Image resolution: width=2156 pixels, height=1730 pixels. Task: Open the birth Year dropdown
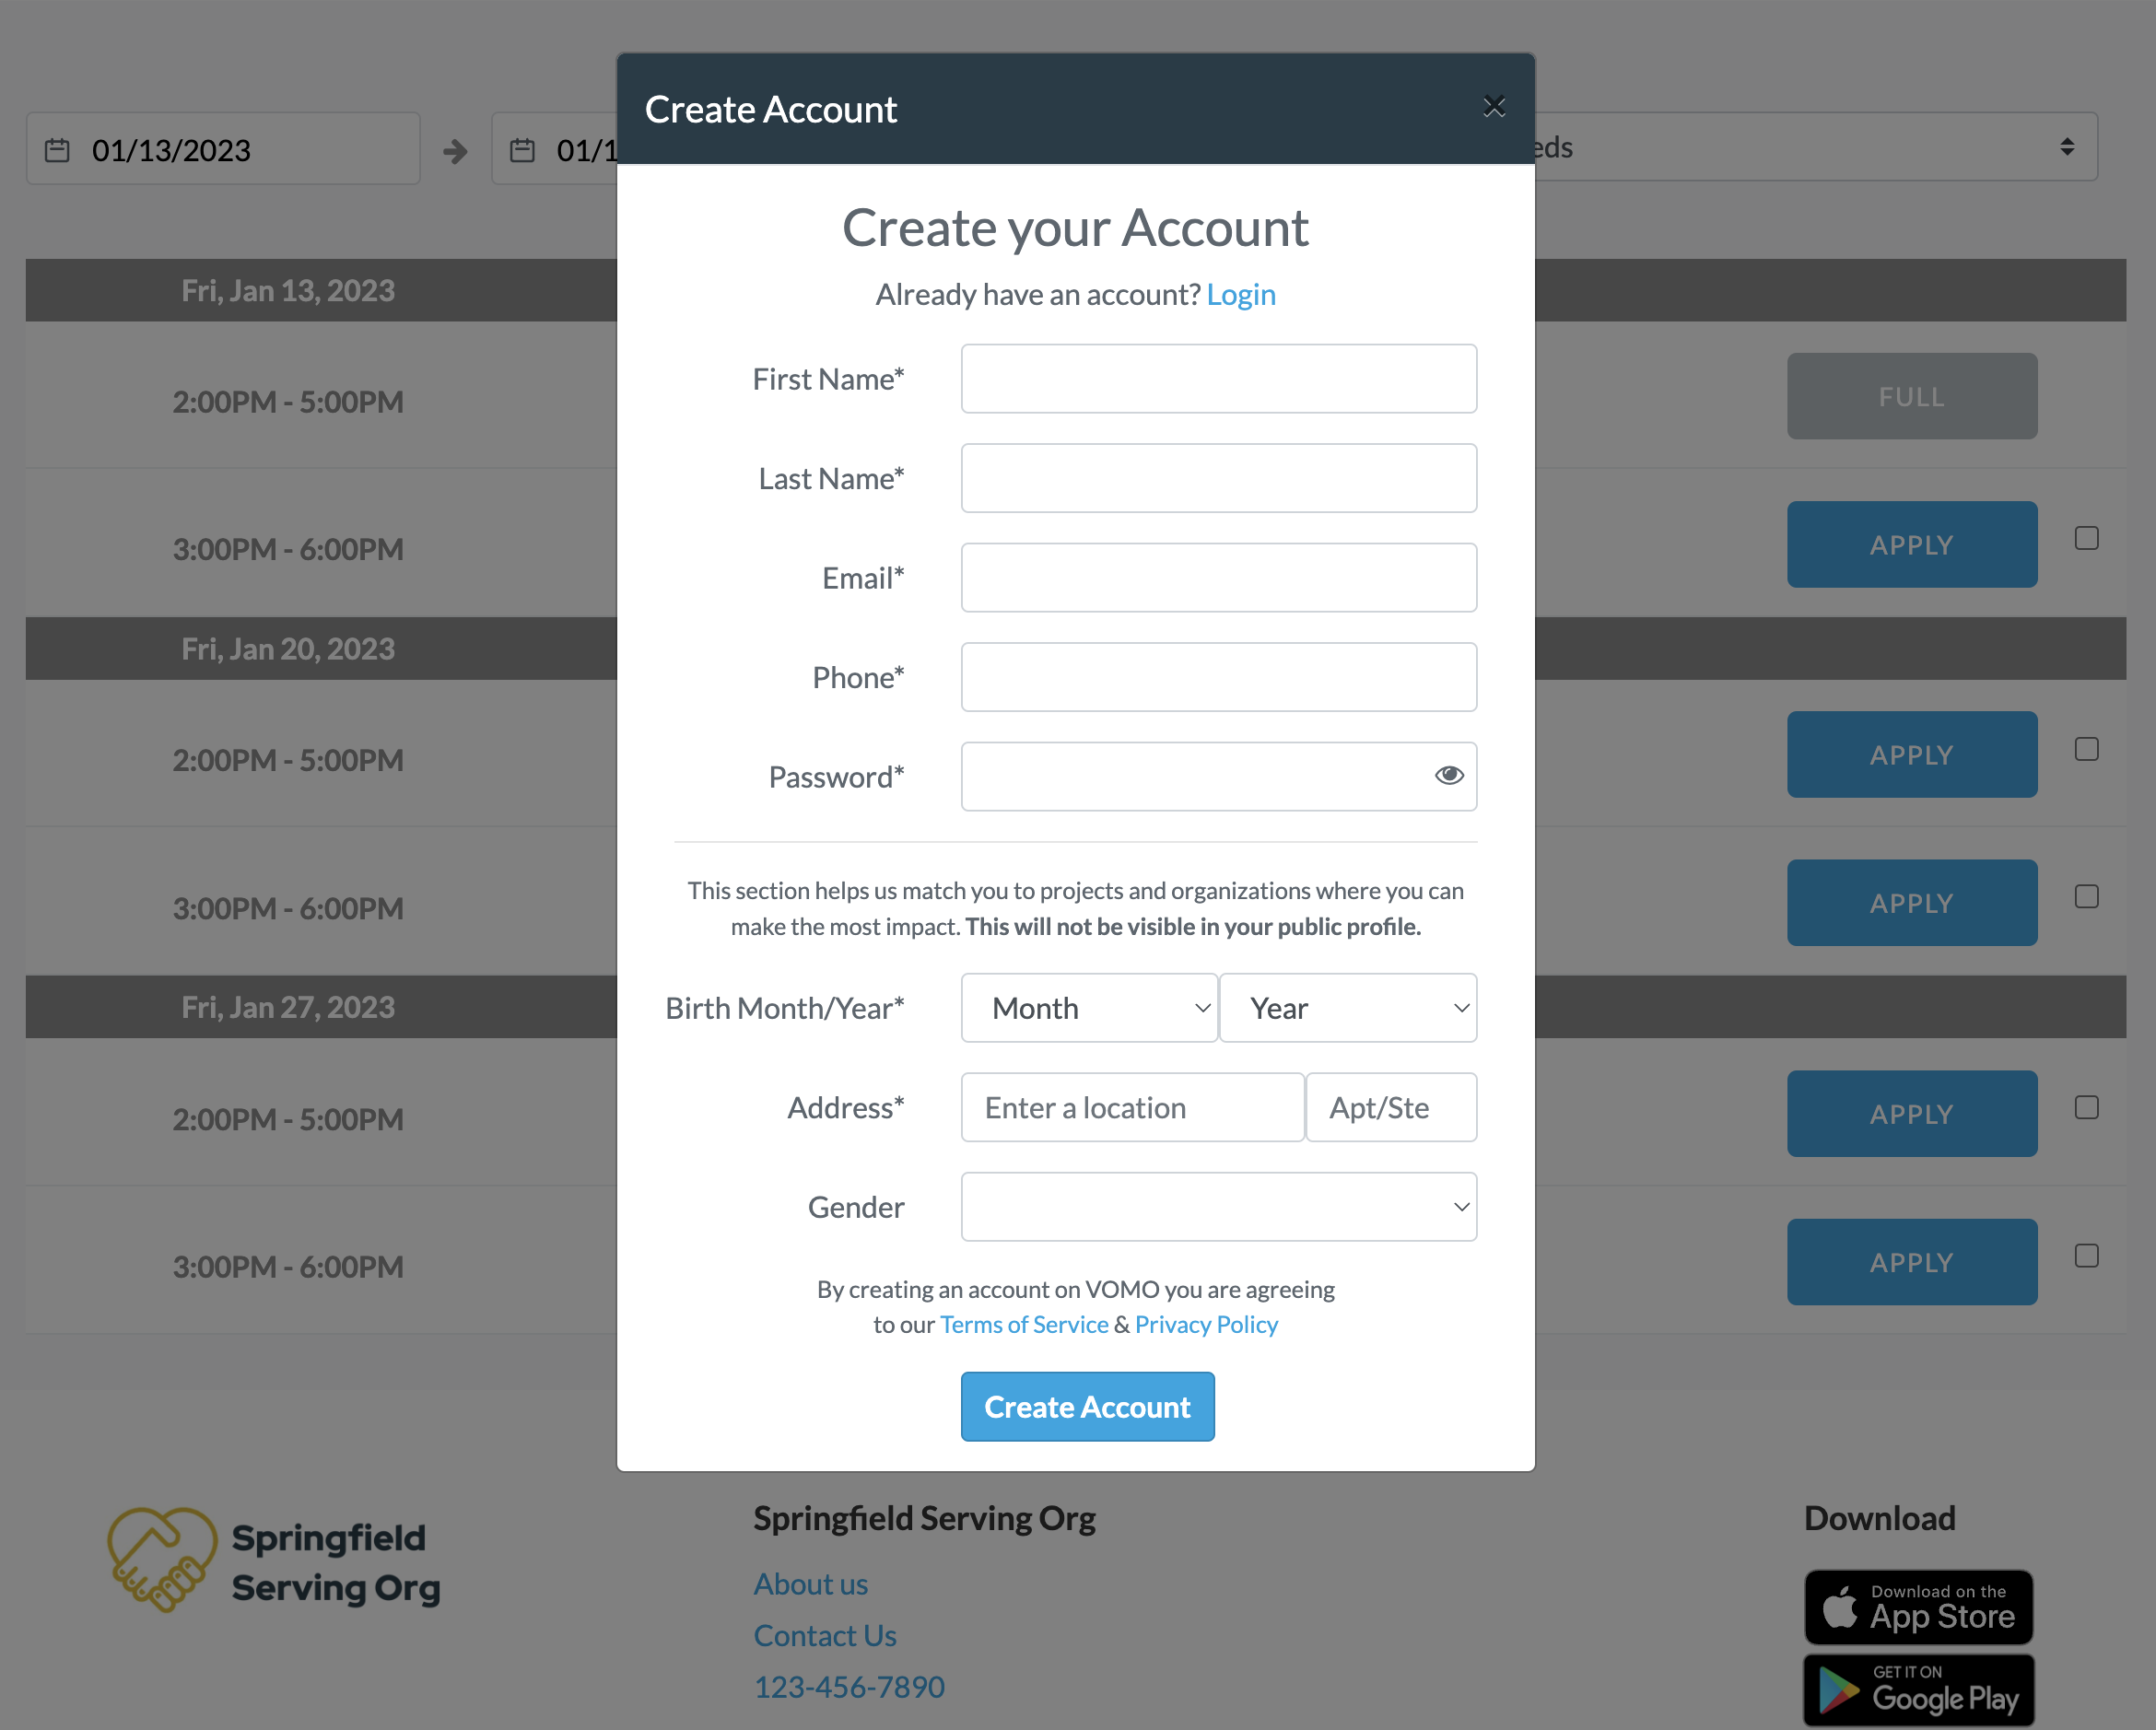tap(1348, 1008)
